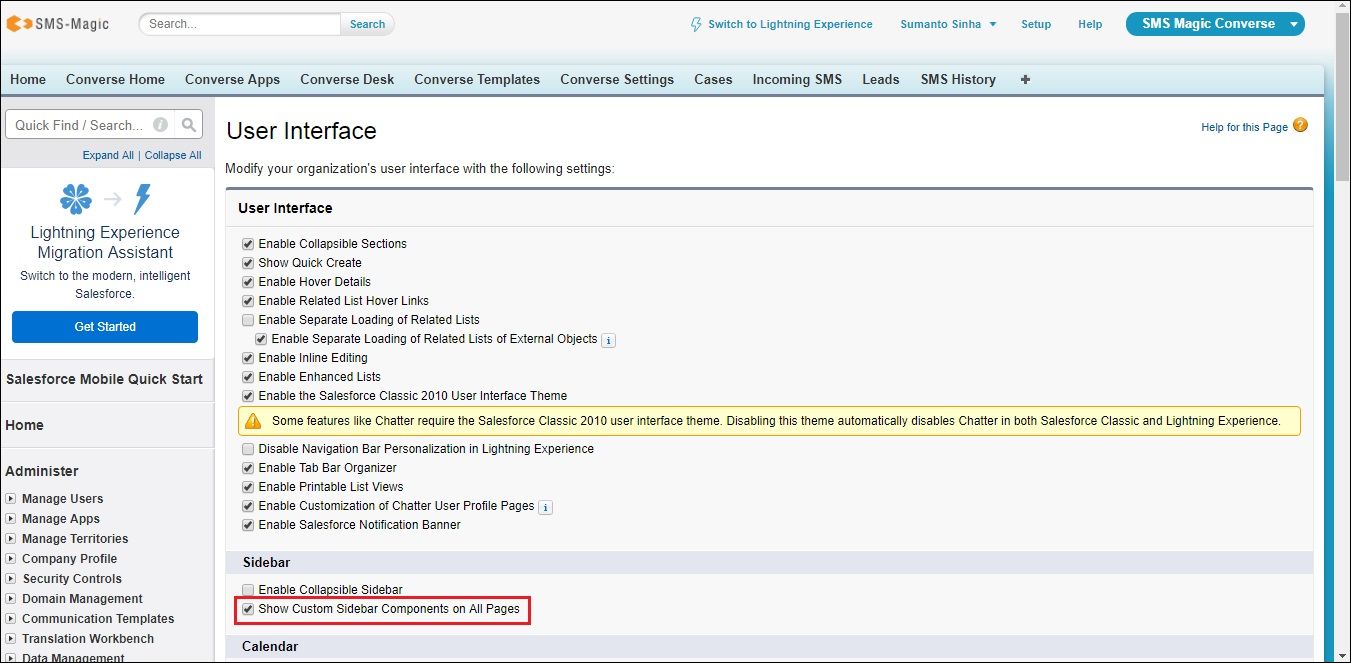Go to Converse Templates tab
The width and height of the screenshot is (1351, 663).
click(477, 79)
